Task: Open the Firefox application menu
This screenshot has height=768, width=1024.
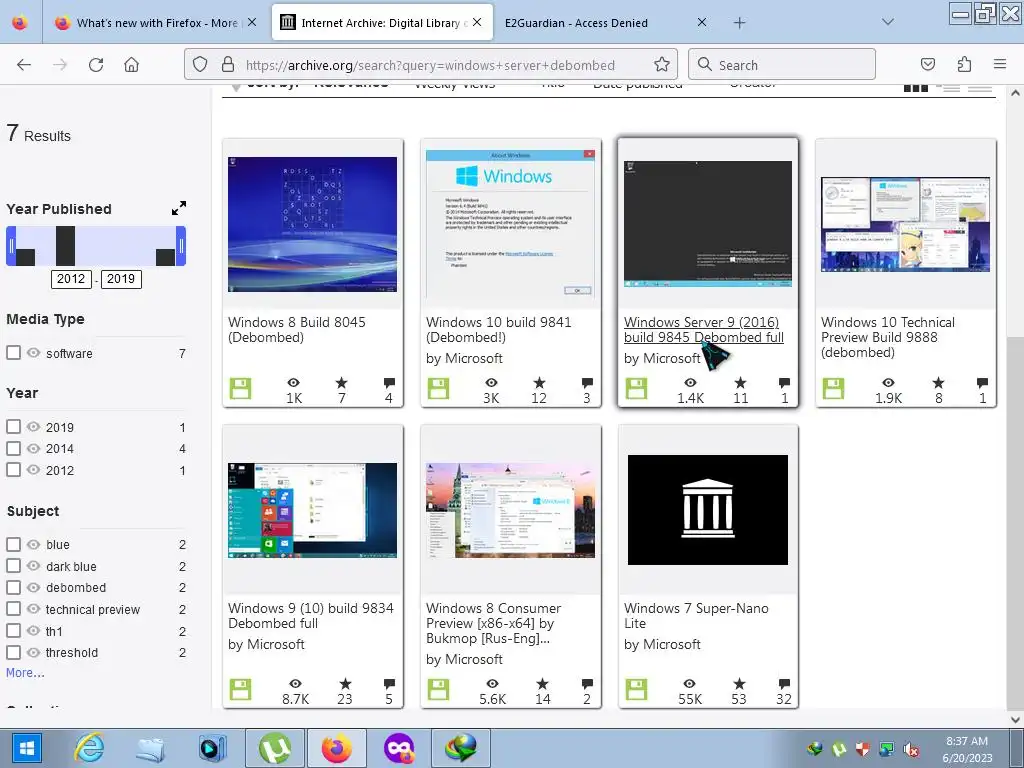Action: 1000,65
